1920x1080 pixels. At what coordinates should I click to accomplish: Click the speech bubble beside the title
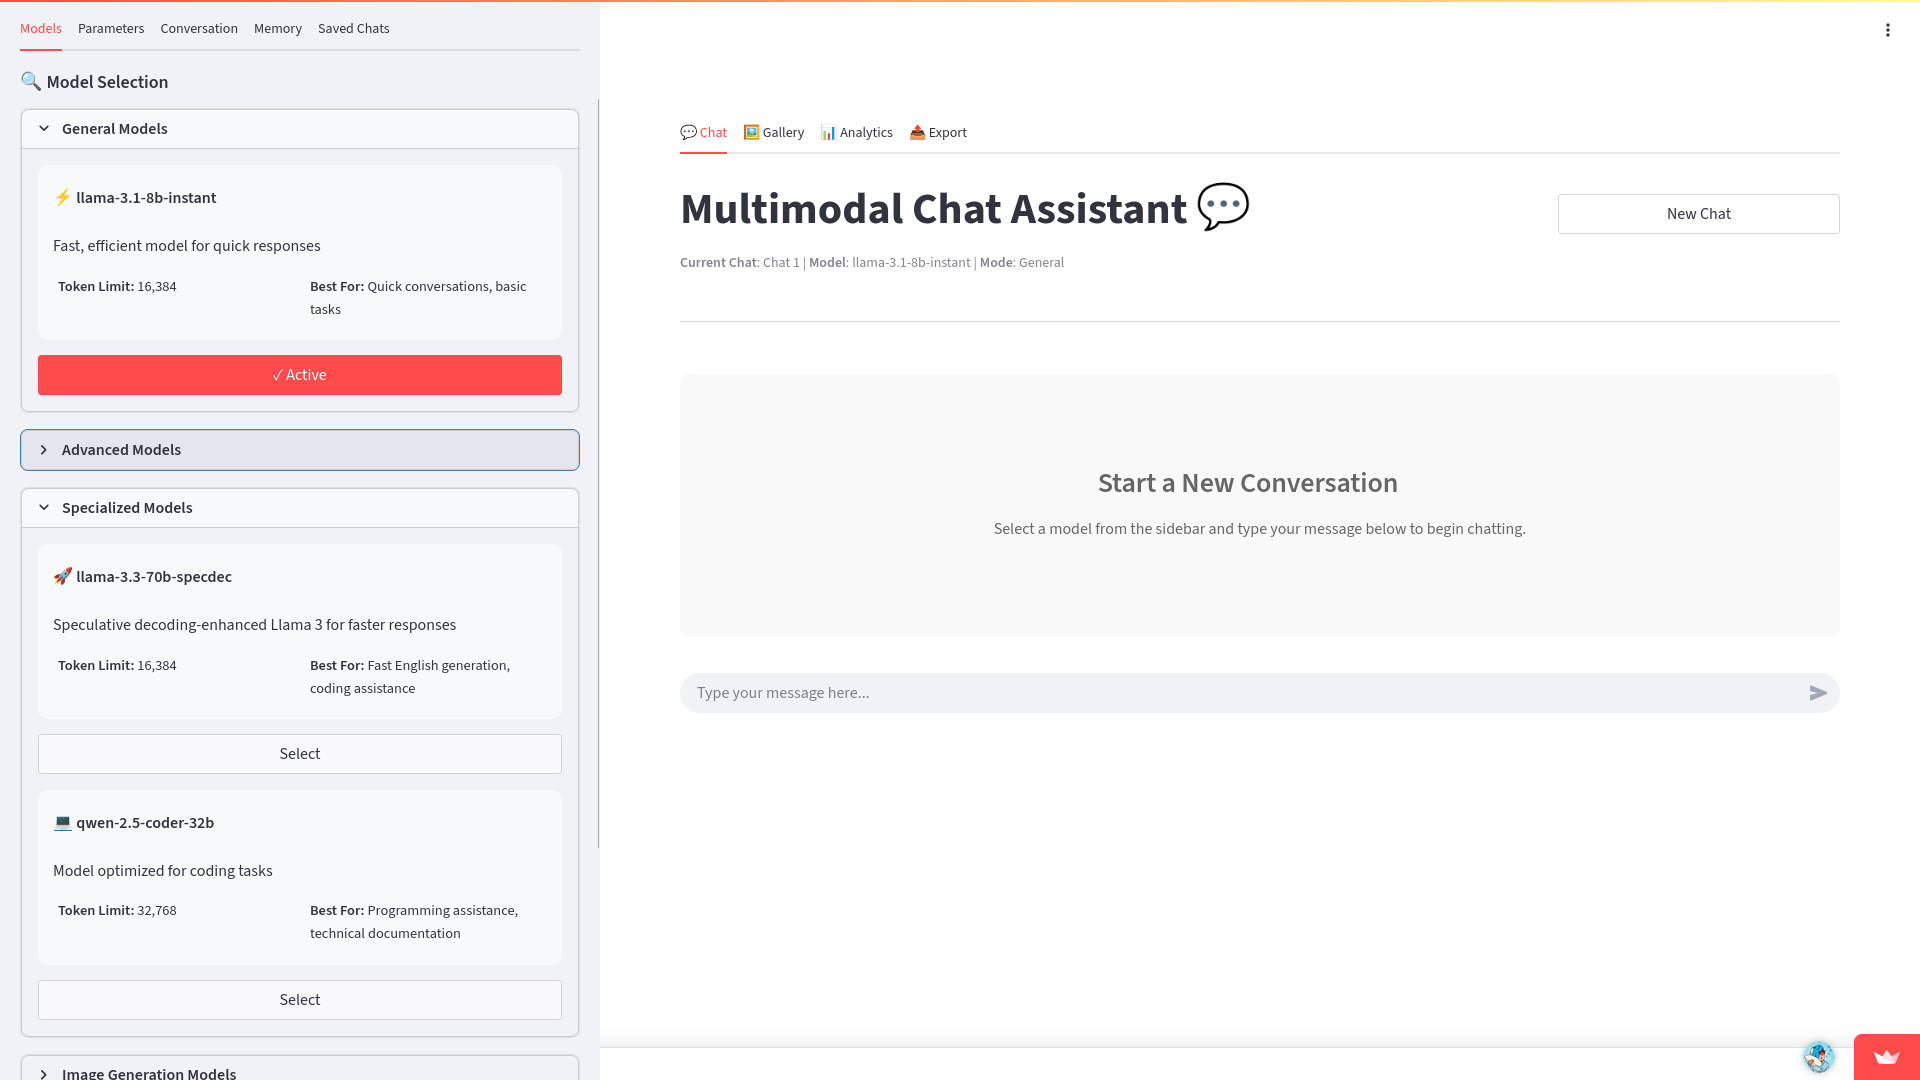(x=1223, y=207)
